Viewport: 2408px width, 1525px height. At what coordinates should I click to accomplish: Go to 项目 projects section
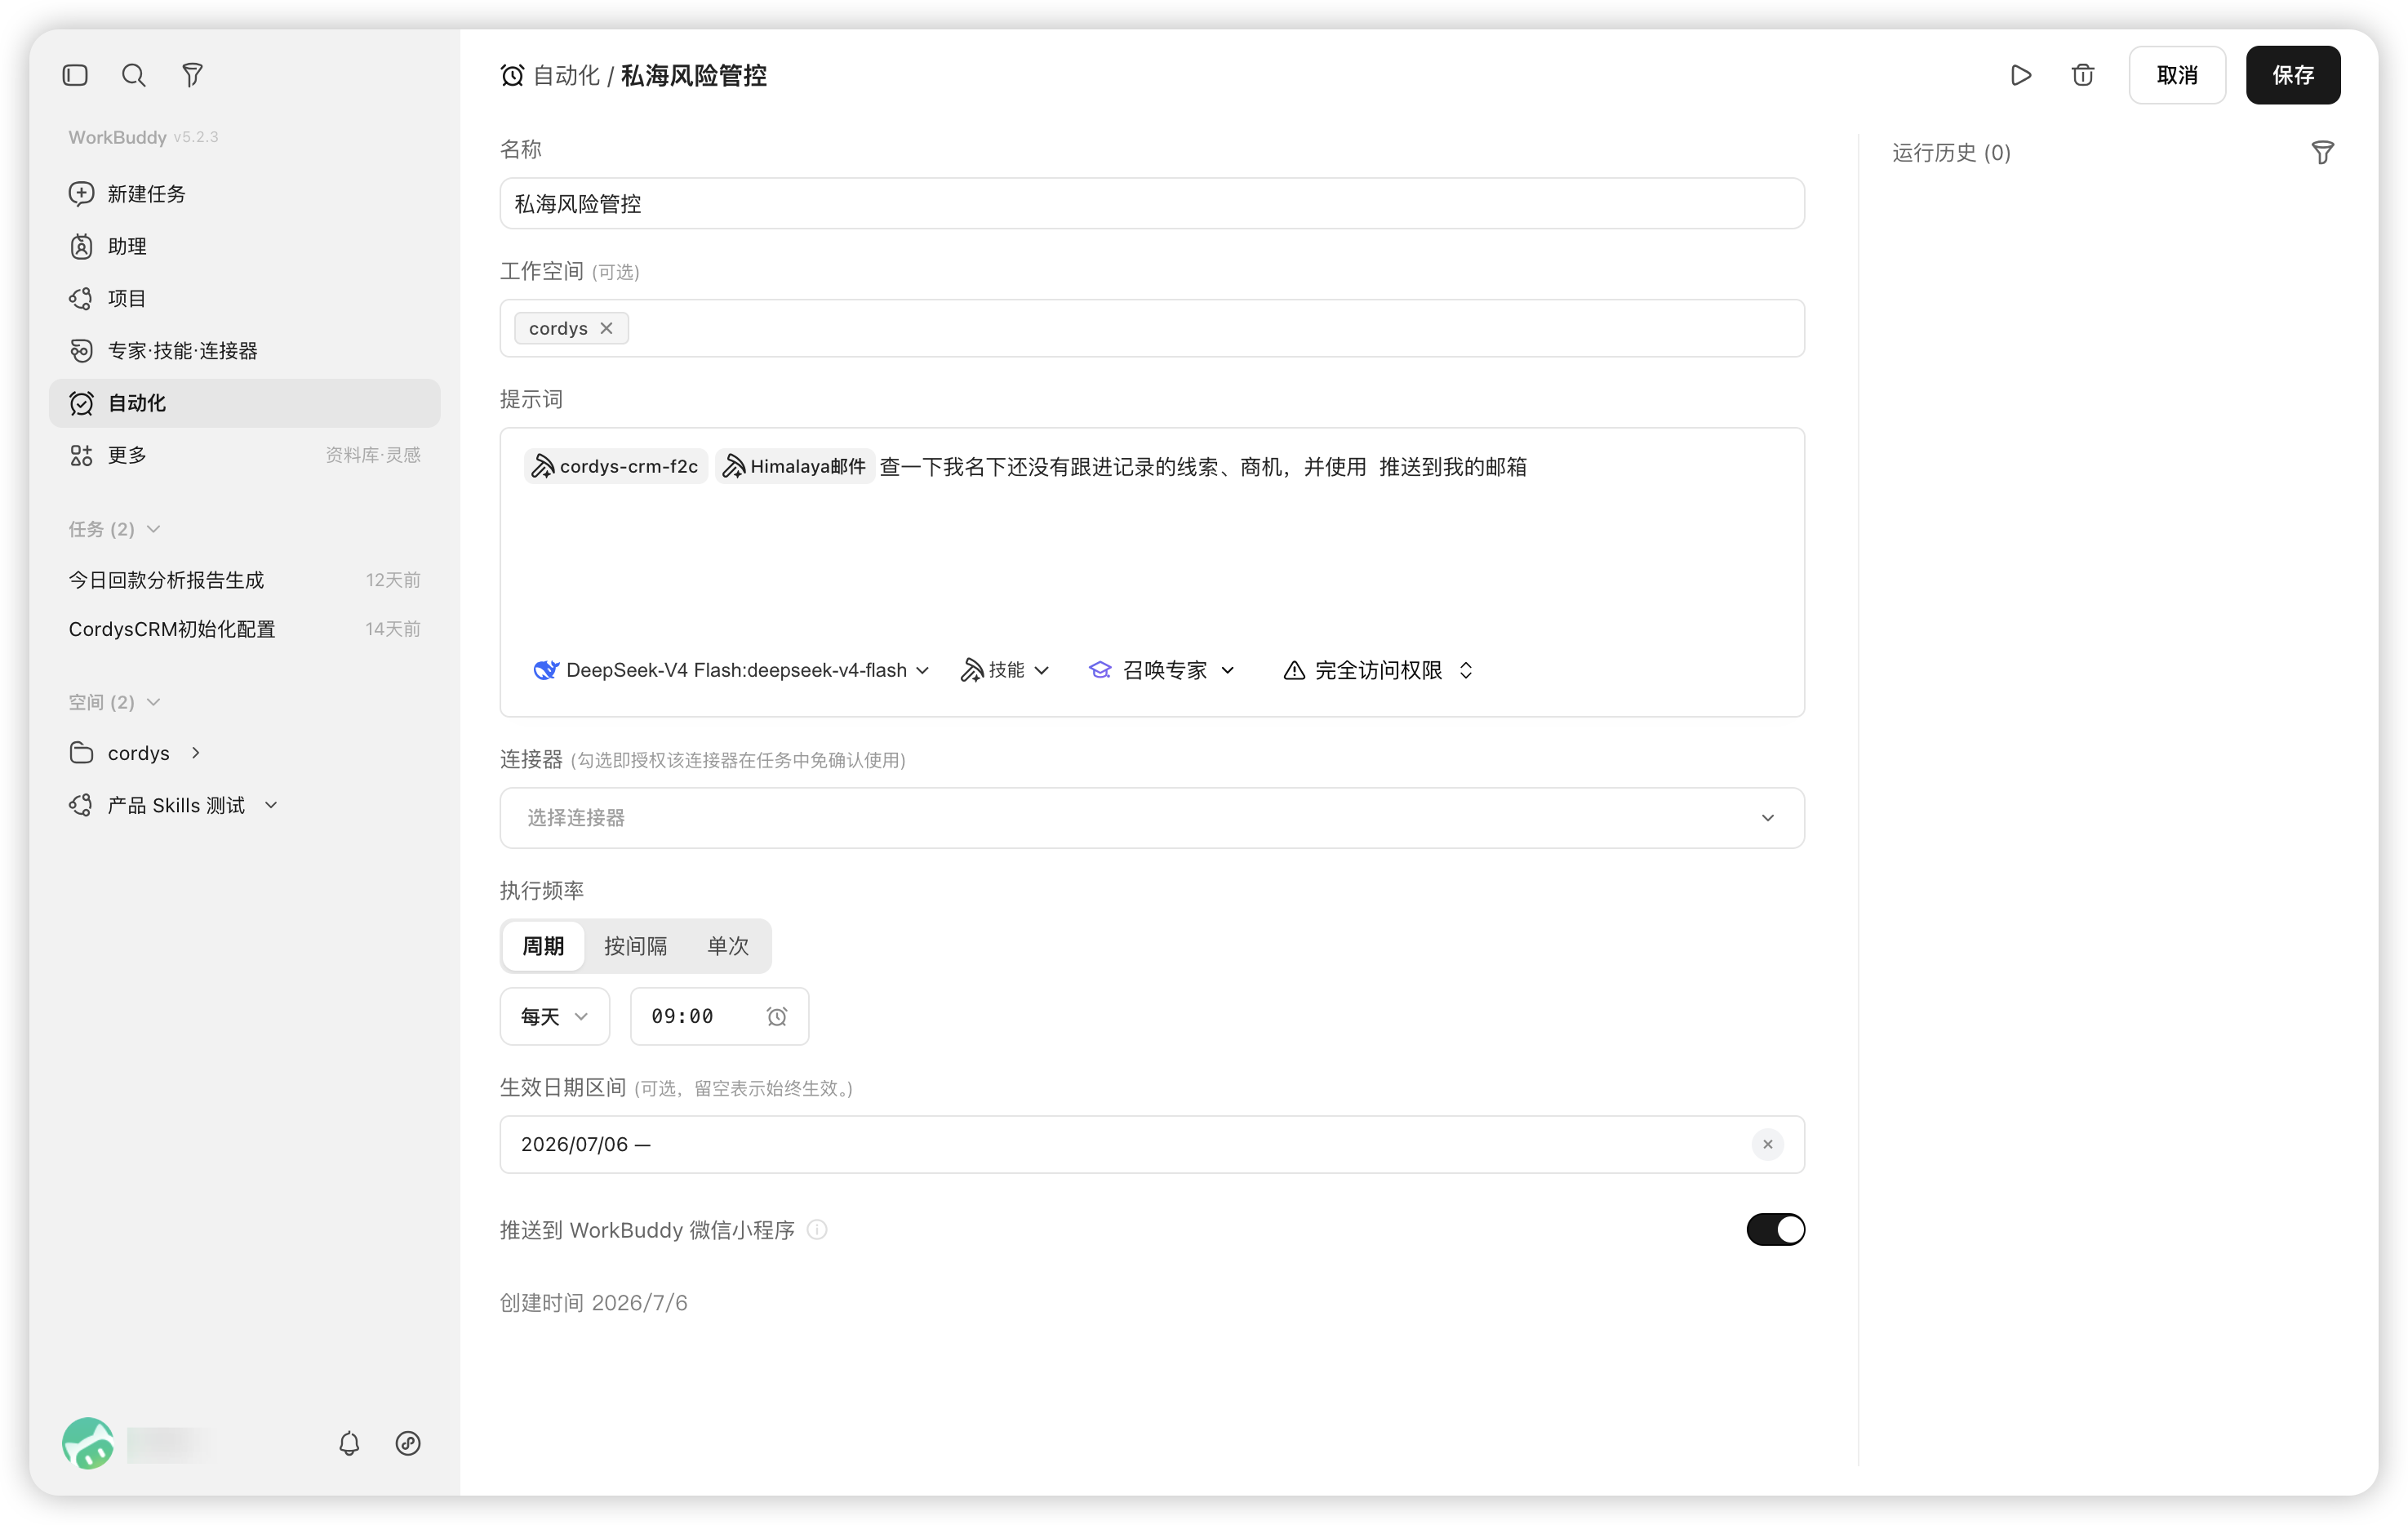pyautogui.click(x=244, y=298)
